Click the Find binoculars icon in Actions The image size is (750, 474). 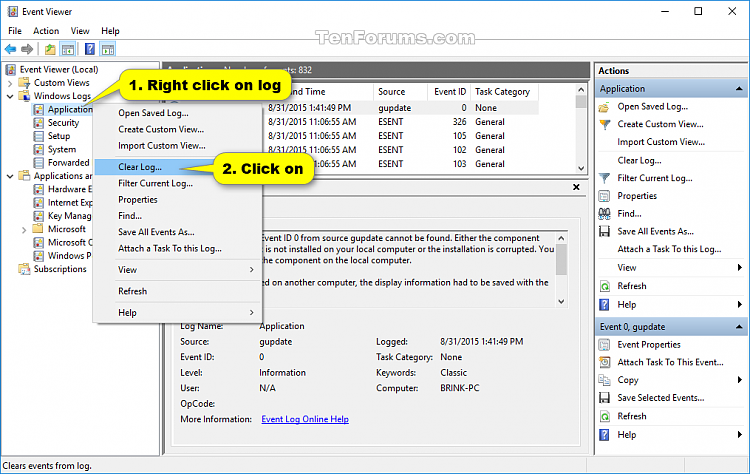pyautogui.click(x=604, y=214)
